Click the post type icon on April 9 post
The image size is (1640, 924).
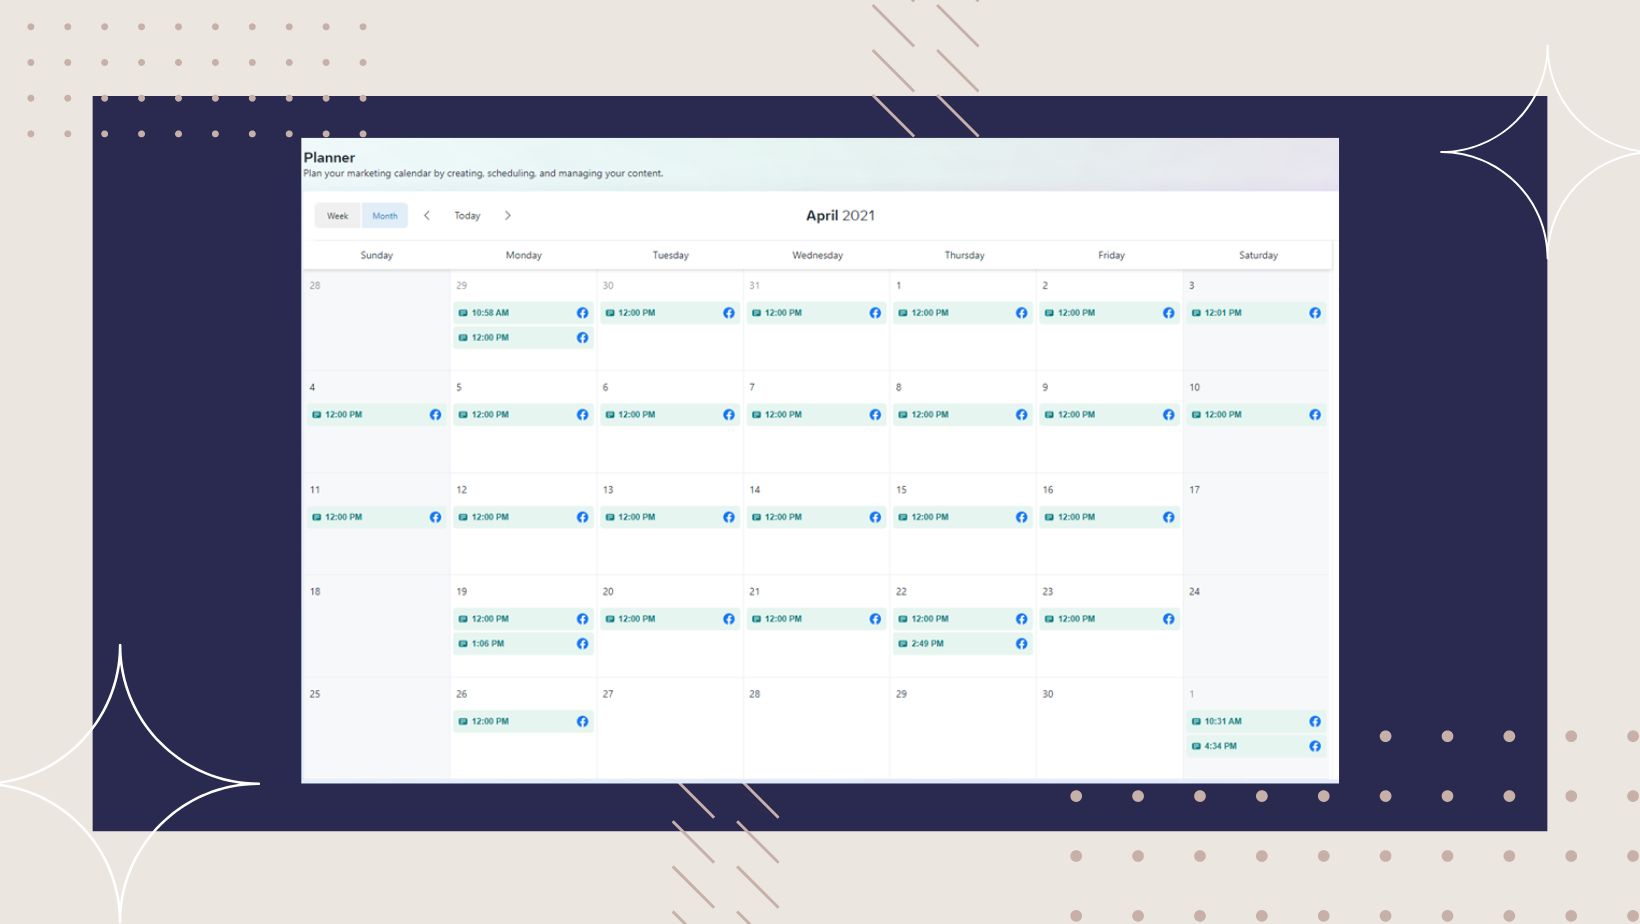coord(1049,415)
